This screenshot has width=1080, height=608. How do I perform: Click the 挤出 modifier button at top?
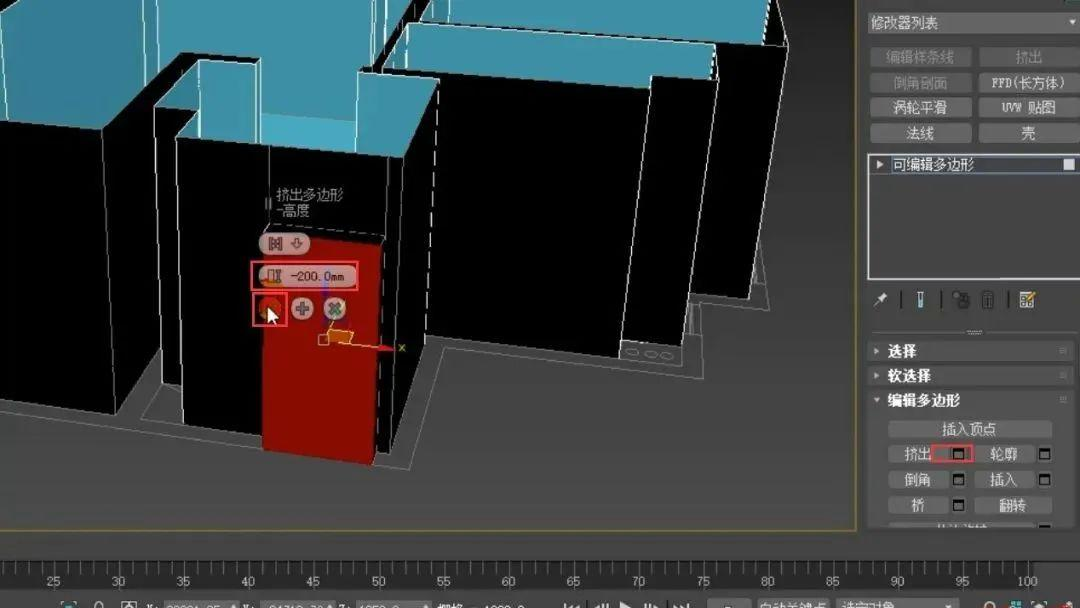(1029, 57)
